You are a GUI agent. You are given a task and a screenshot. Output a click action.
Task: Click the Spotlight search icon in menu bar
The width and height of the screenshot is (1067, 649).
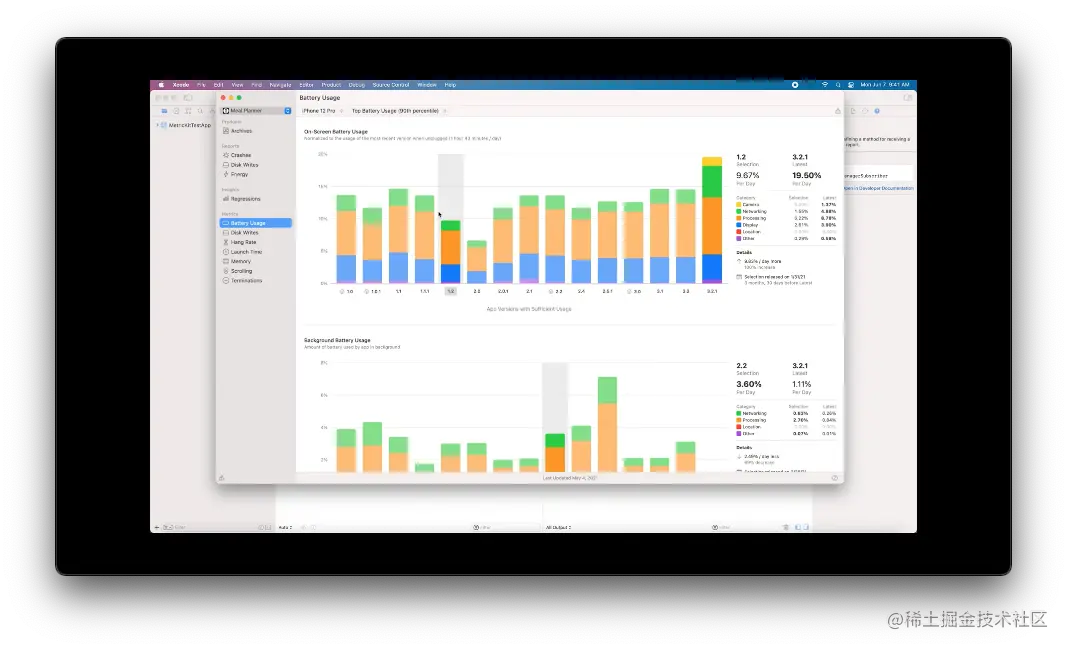coord(838,85)
